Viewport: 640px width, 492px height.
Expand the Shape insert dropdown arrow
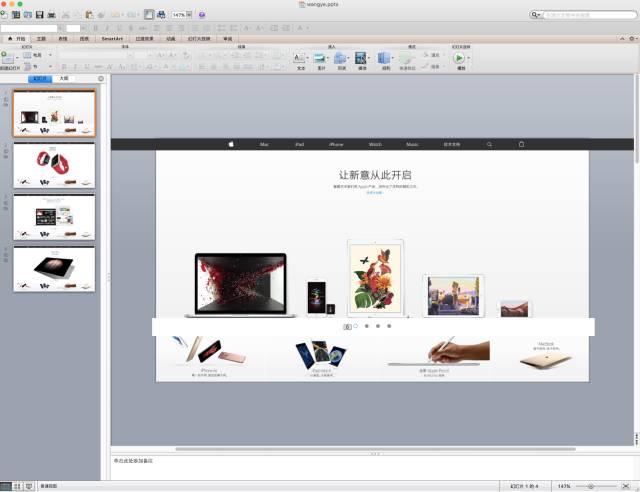pyautogui.click(x=349, y=58)
